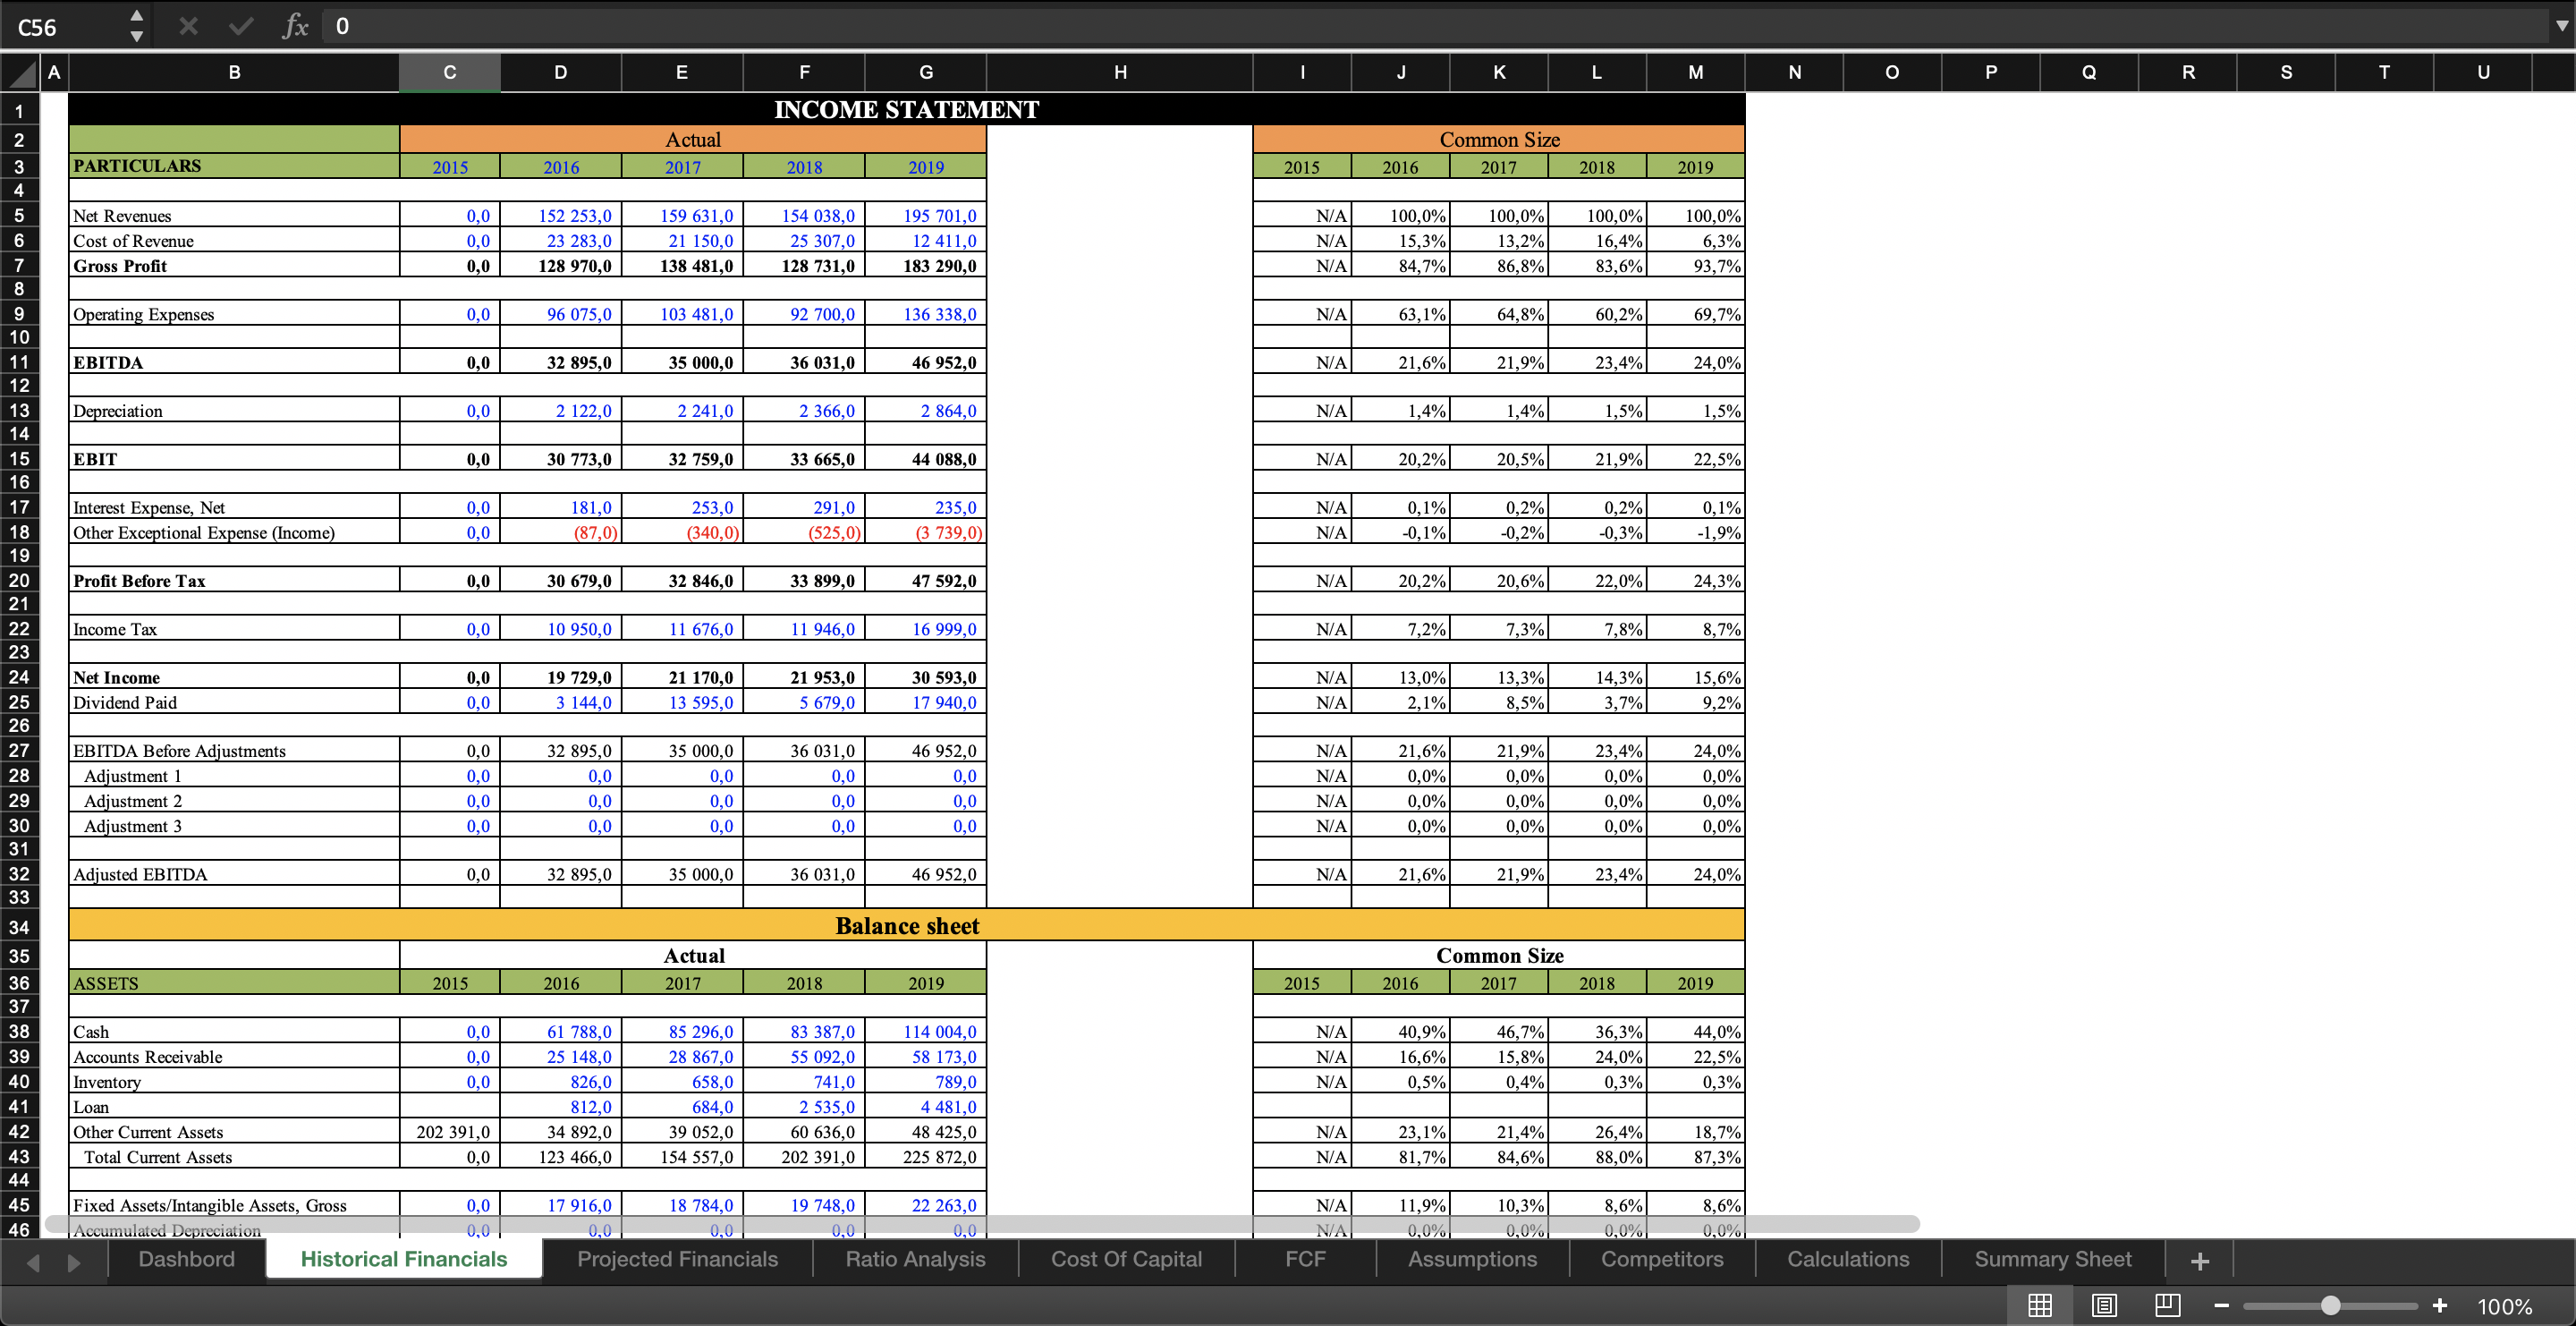The width and height of the screenshot is (2576, 1326).
Task: Switch to the Dashboard sheet tab
Action: click(186, 1259)
